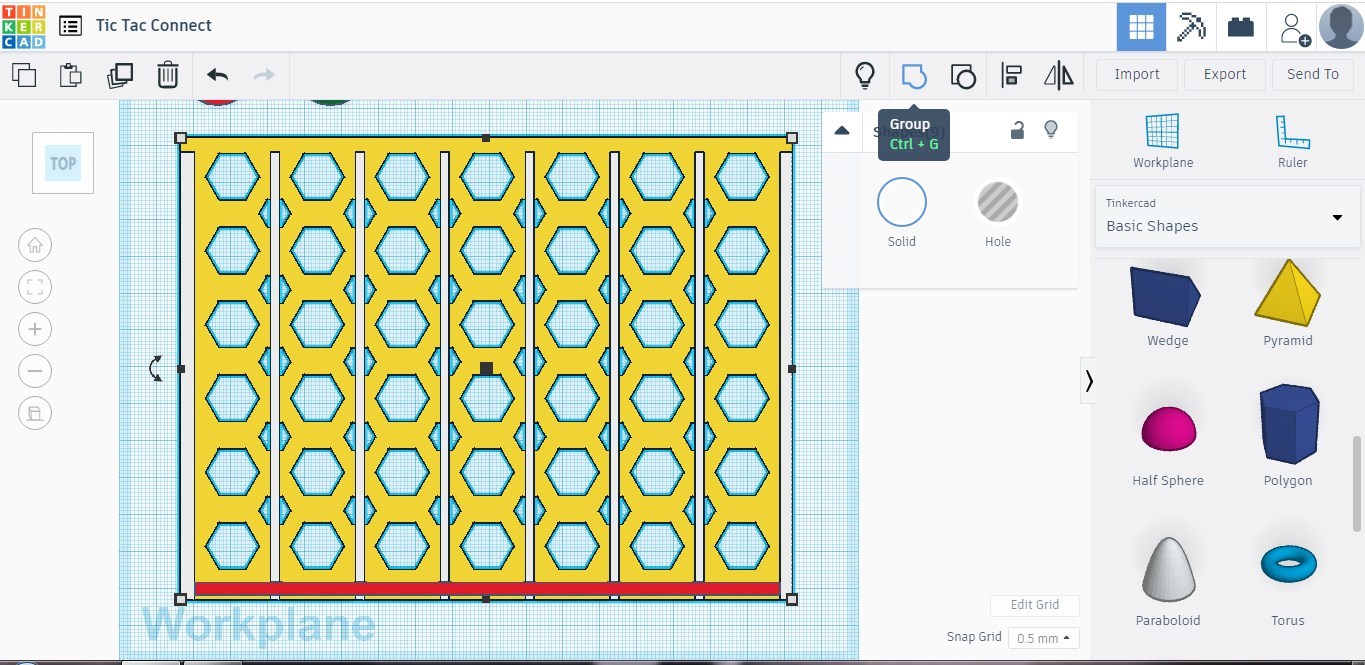Viewport: 1365px width, 665px height.
Task: Zoom in with plus button
Action: pyautogui.click(x=35, y=329)
